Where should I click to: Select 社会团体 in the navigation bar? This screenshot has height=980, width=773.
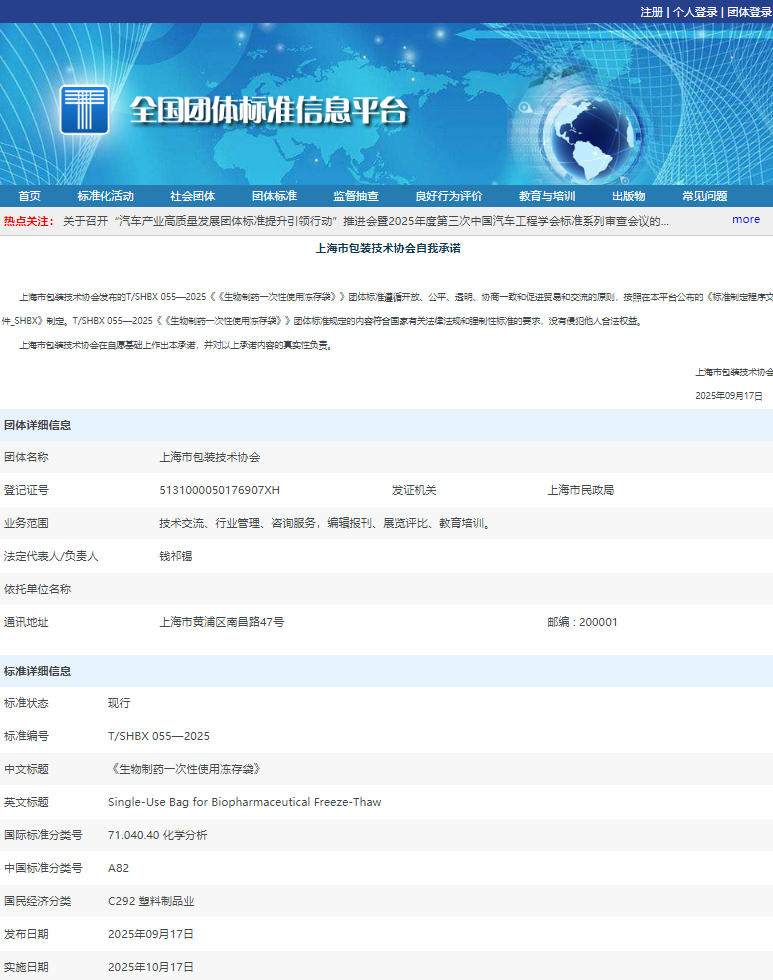192,196
